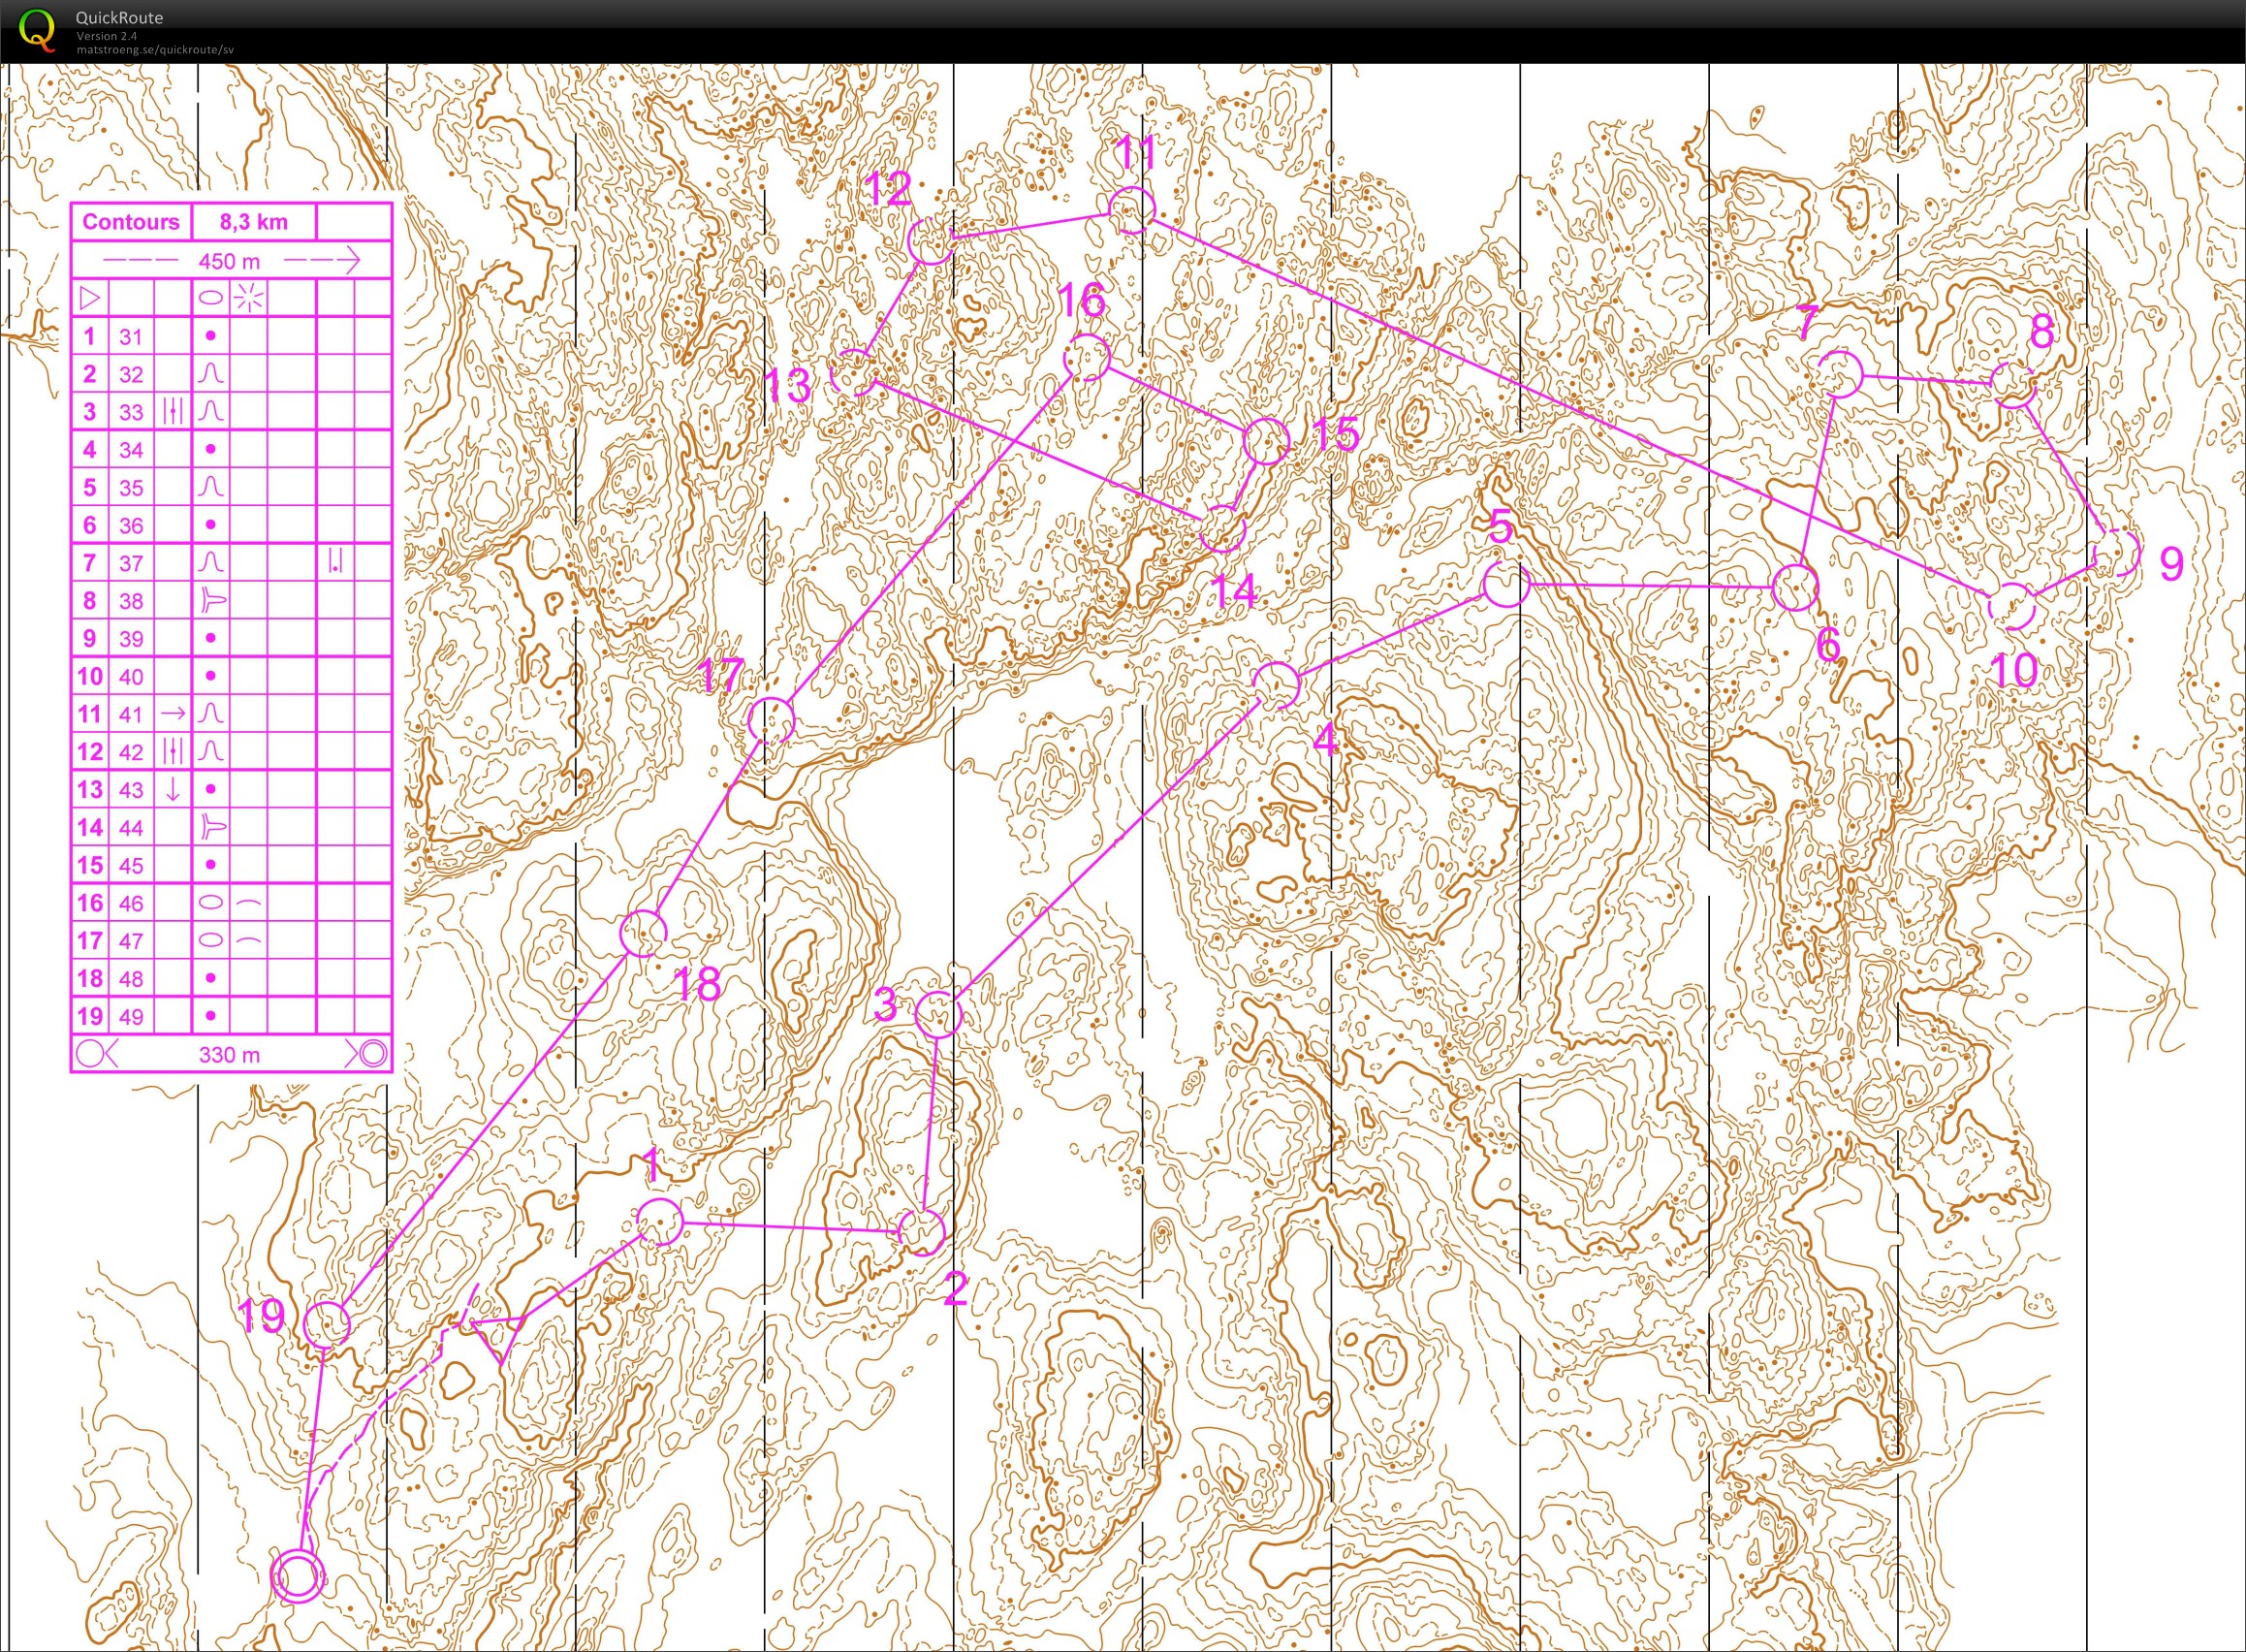Viewport: 2246px width, 1652px height.
Task: Click control code 38 in the table
Action: coord(131,601)
